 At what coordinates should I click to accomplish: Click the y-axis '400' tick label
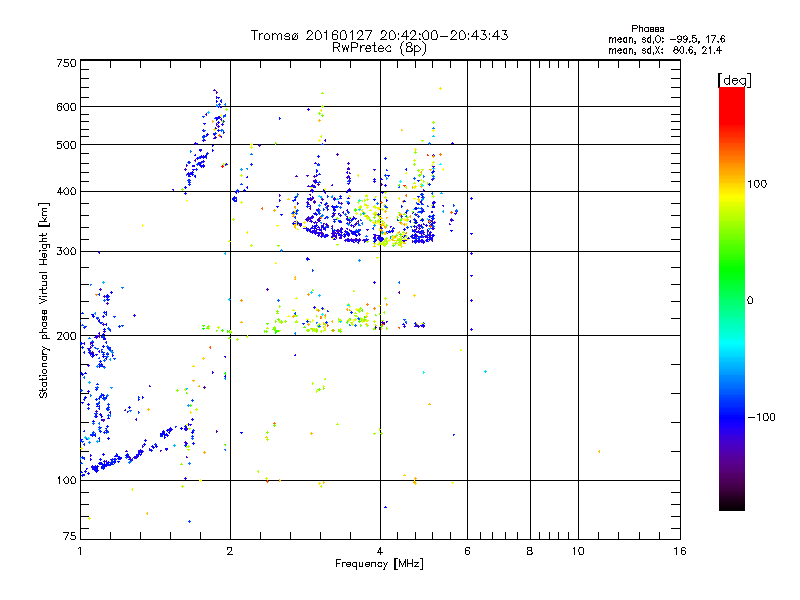pyautogui.click(x=66, y=191)
